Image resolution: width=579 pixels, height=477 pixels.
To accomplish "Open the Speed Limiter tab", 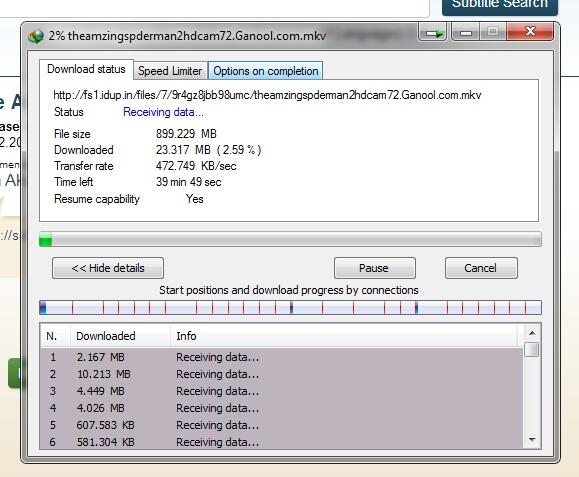I will pyautogui.click(x=170, y=71).
